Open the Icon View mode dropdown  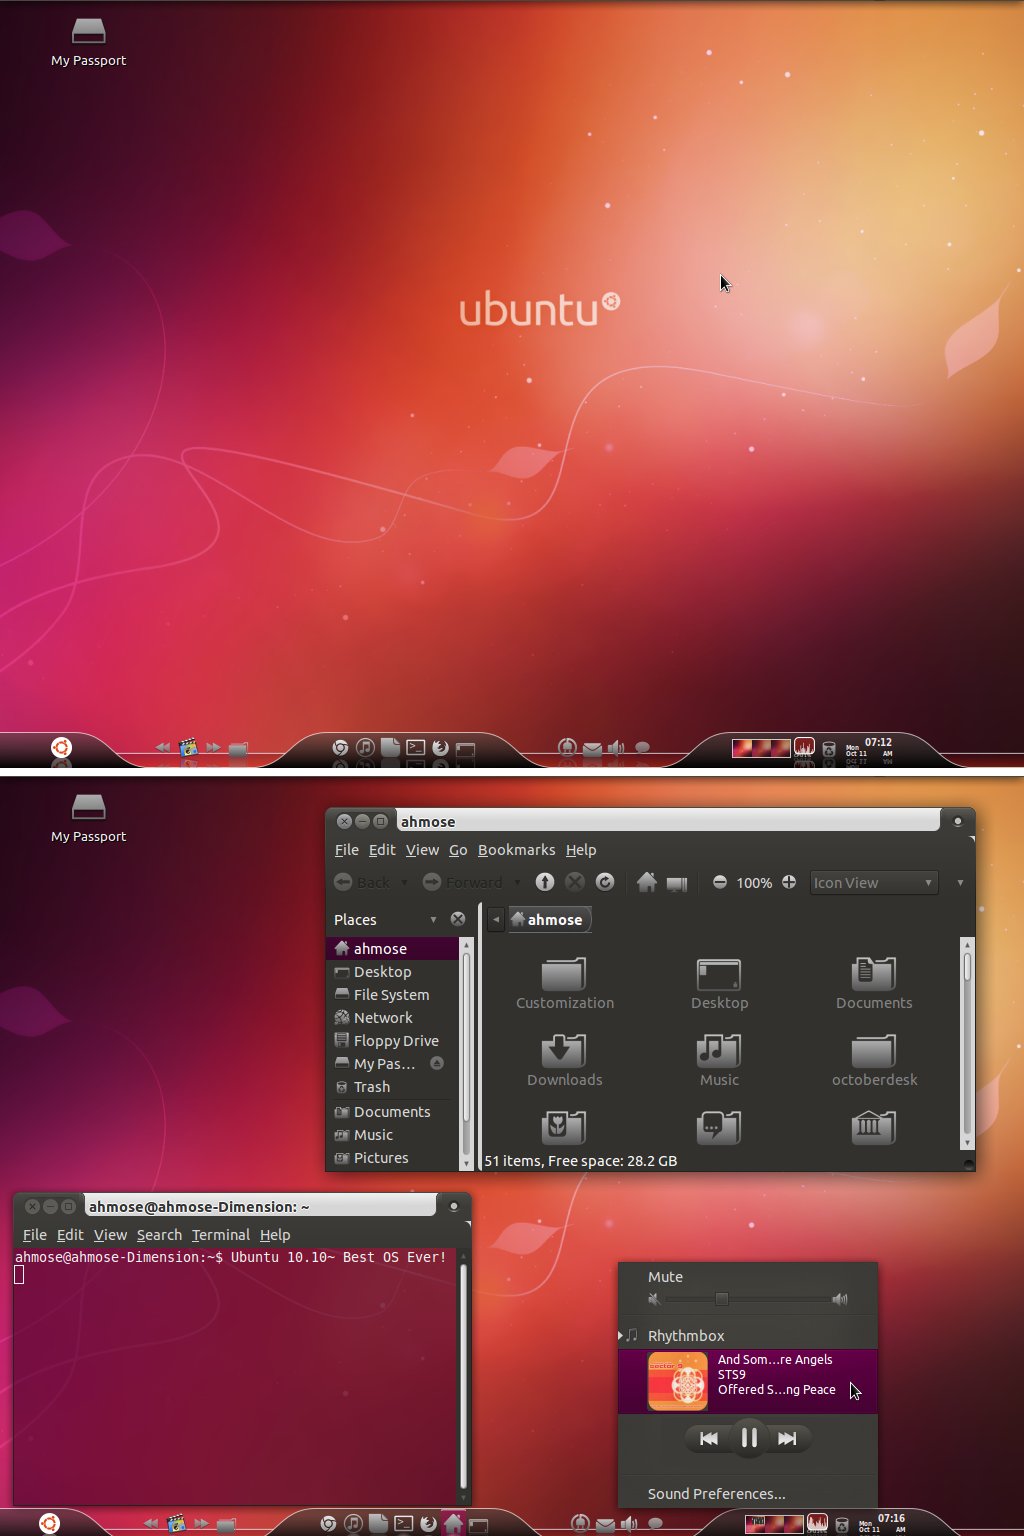(x=874, y=882)
